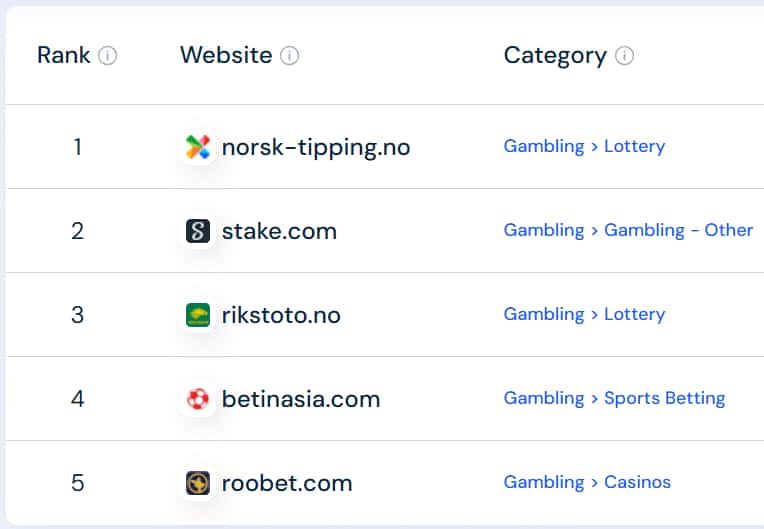
Task: Click the norsk-tipping.no favicon
Action: point(198,148)
